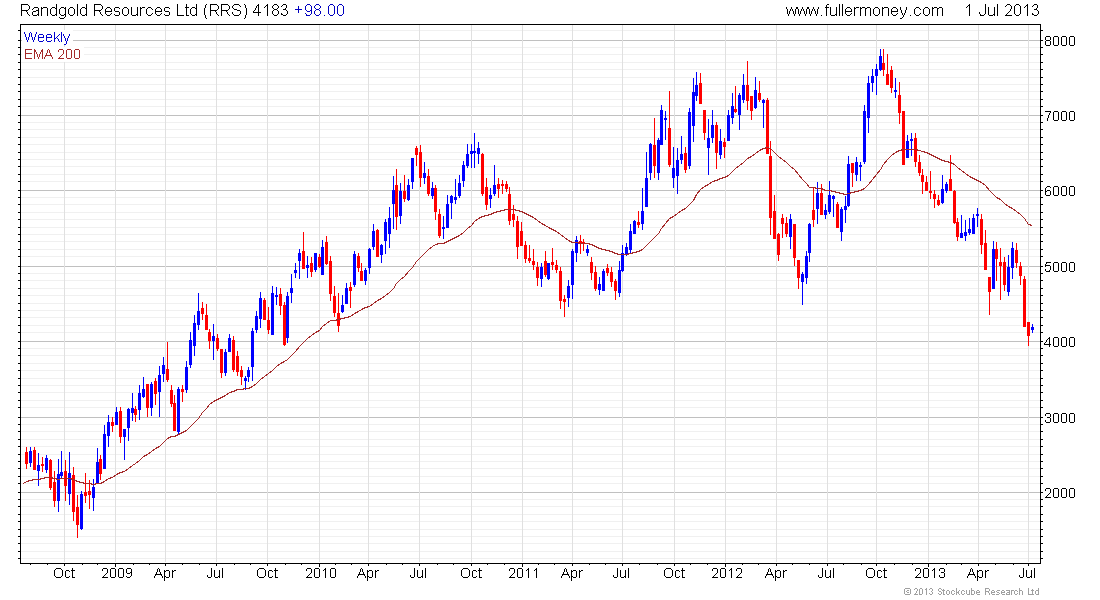Viewport: 1100px width, 600px height.
Task: Click the Apr label following 2009
Action: click(x=165, y=573)
